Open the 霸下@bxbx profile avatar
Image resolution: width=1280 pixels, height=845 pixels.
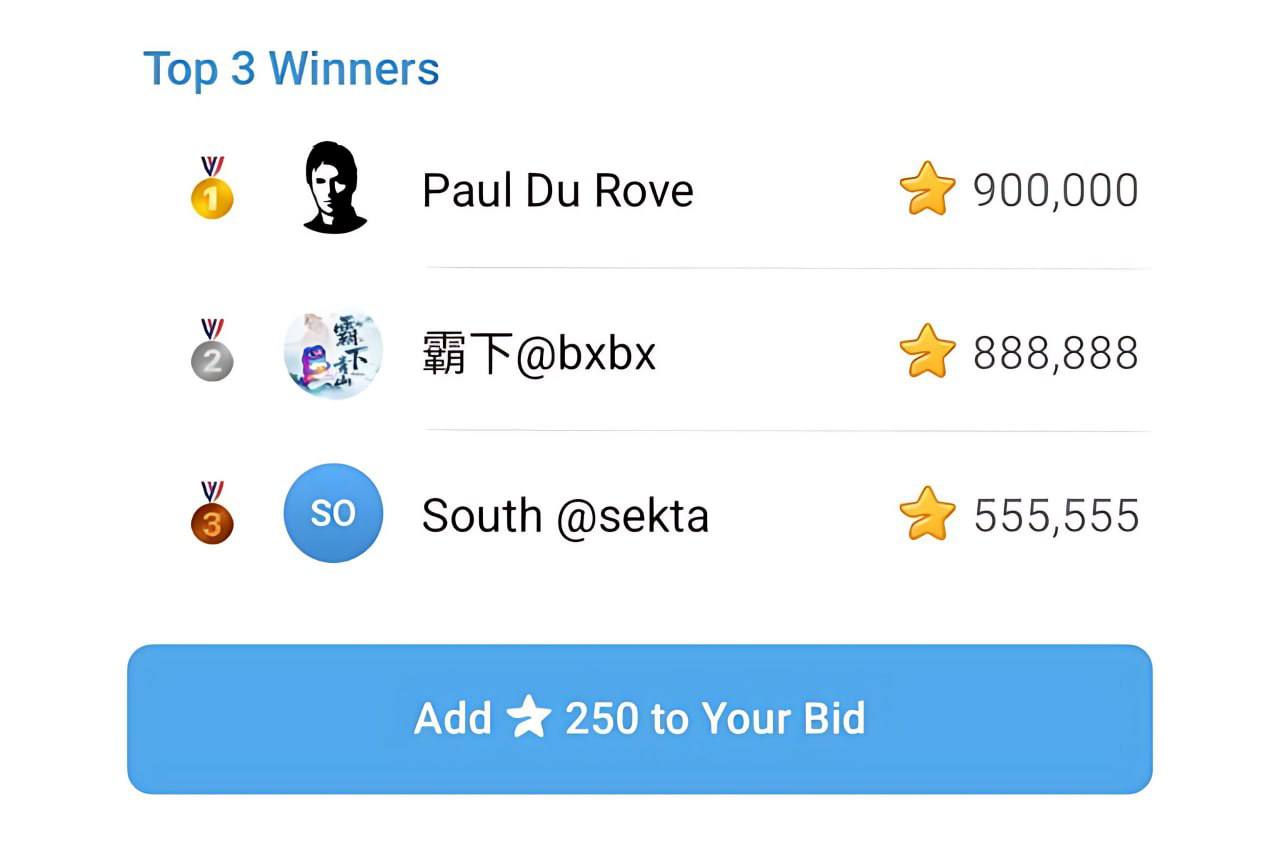[334, 354]
